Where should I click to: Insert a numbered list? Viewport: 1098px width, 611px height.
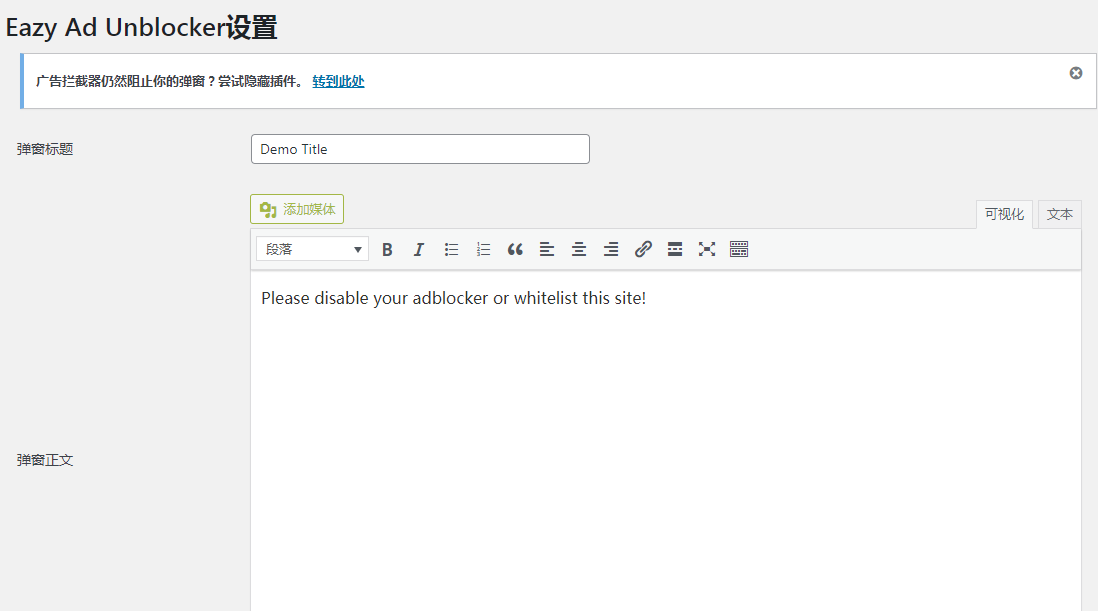(483, 249)
